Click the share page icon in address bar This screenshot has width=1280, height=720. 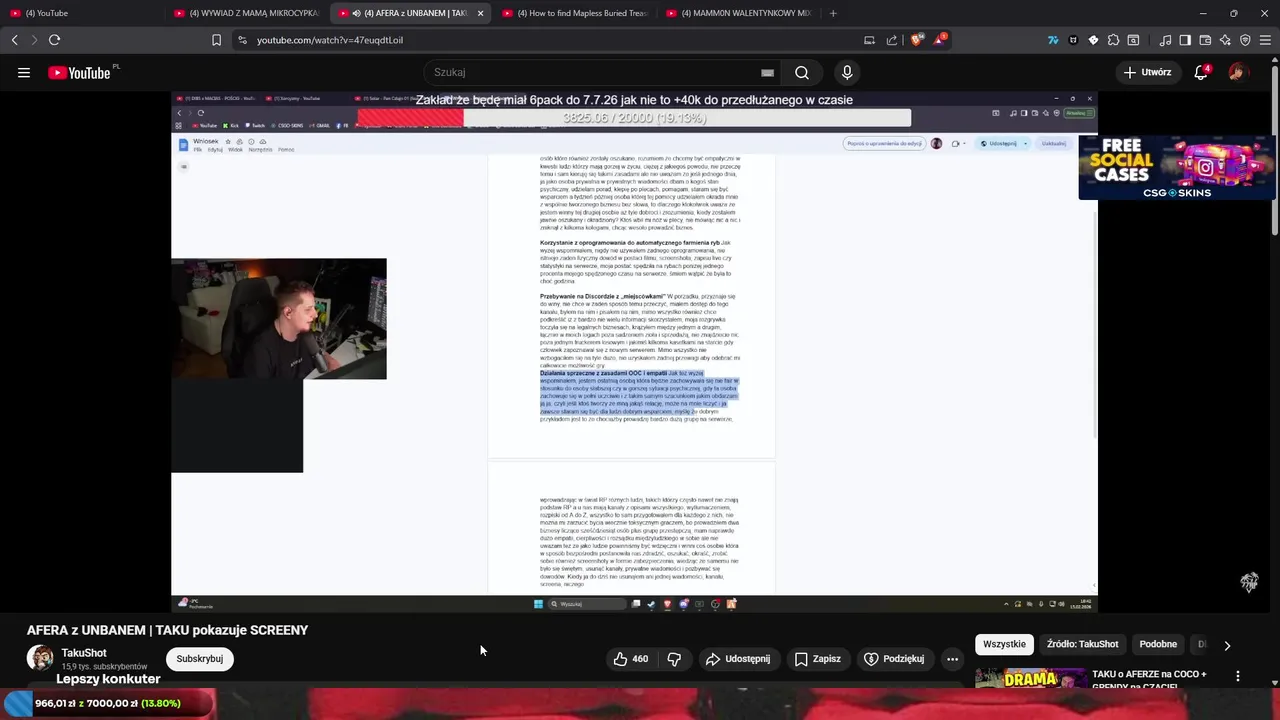point(892,40)
